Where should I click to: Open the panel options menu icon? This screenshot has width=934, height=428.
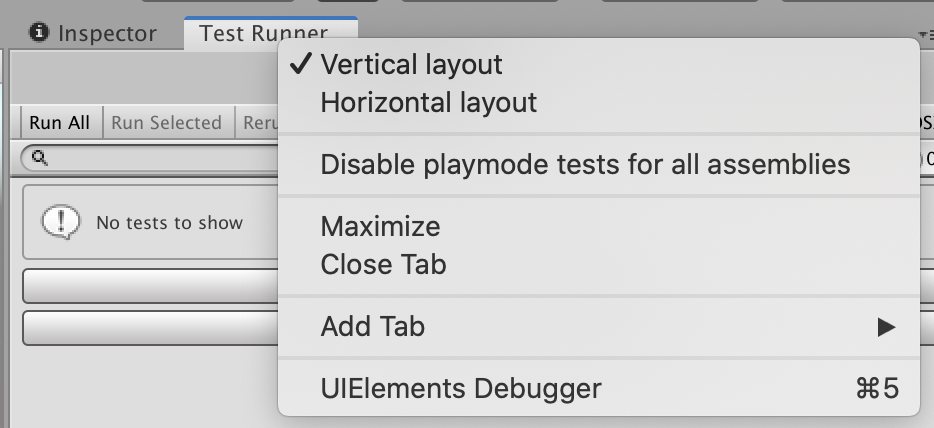924,34
